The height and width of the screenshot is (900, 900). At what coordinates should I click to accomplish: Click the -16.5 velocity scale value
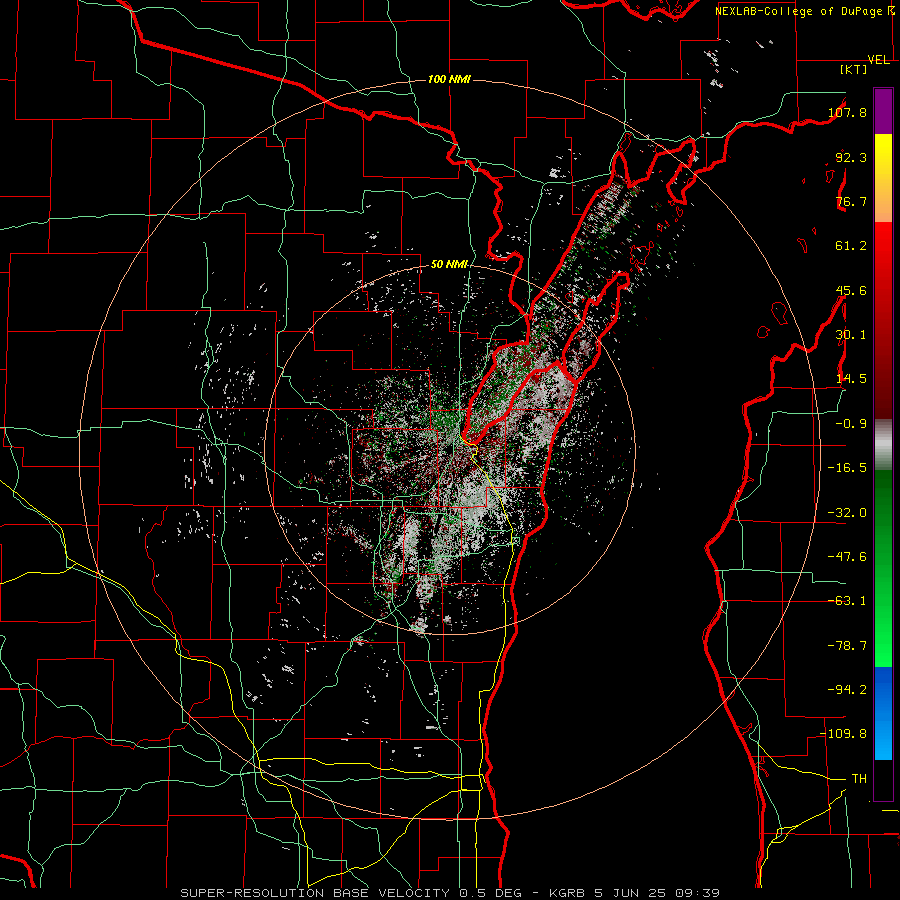[x=847, y=468]
